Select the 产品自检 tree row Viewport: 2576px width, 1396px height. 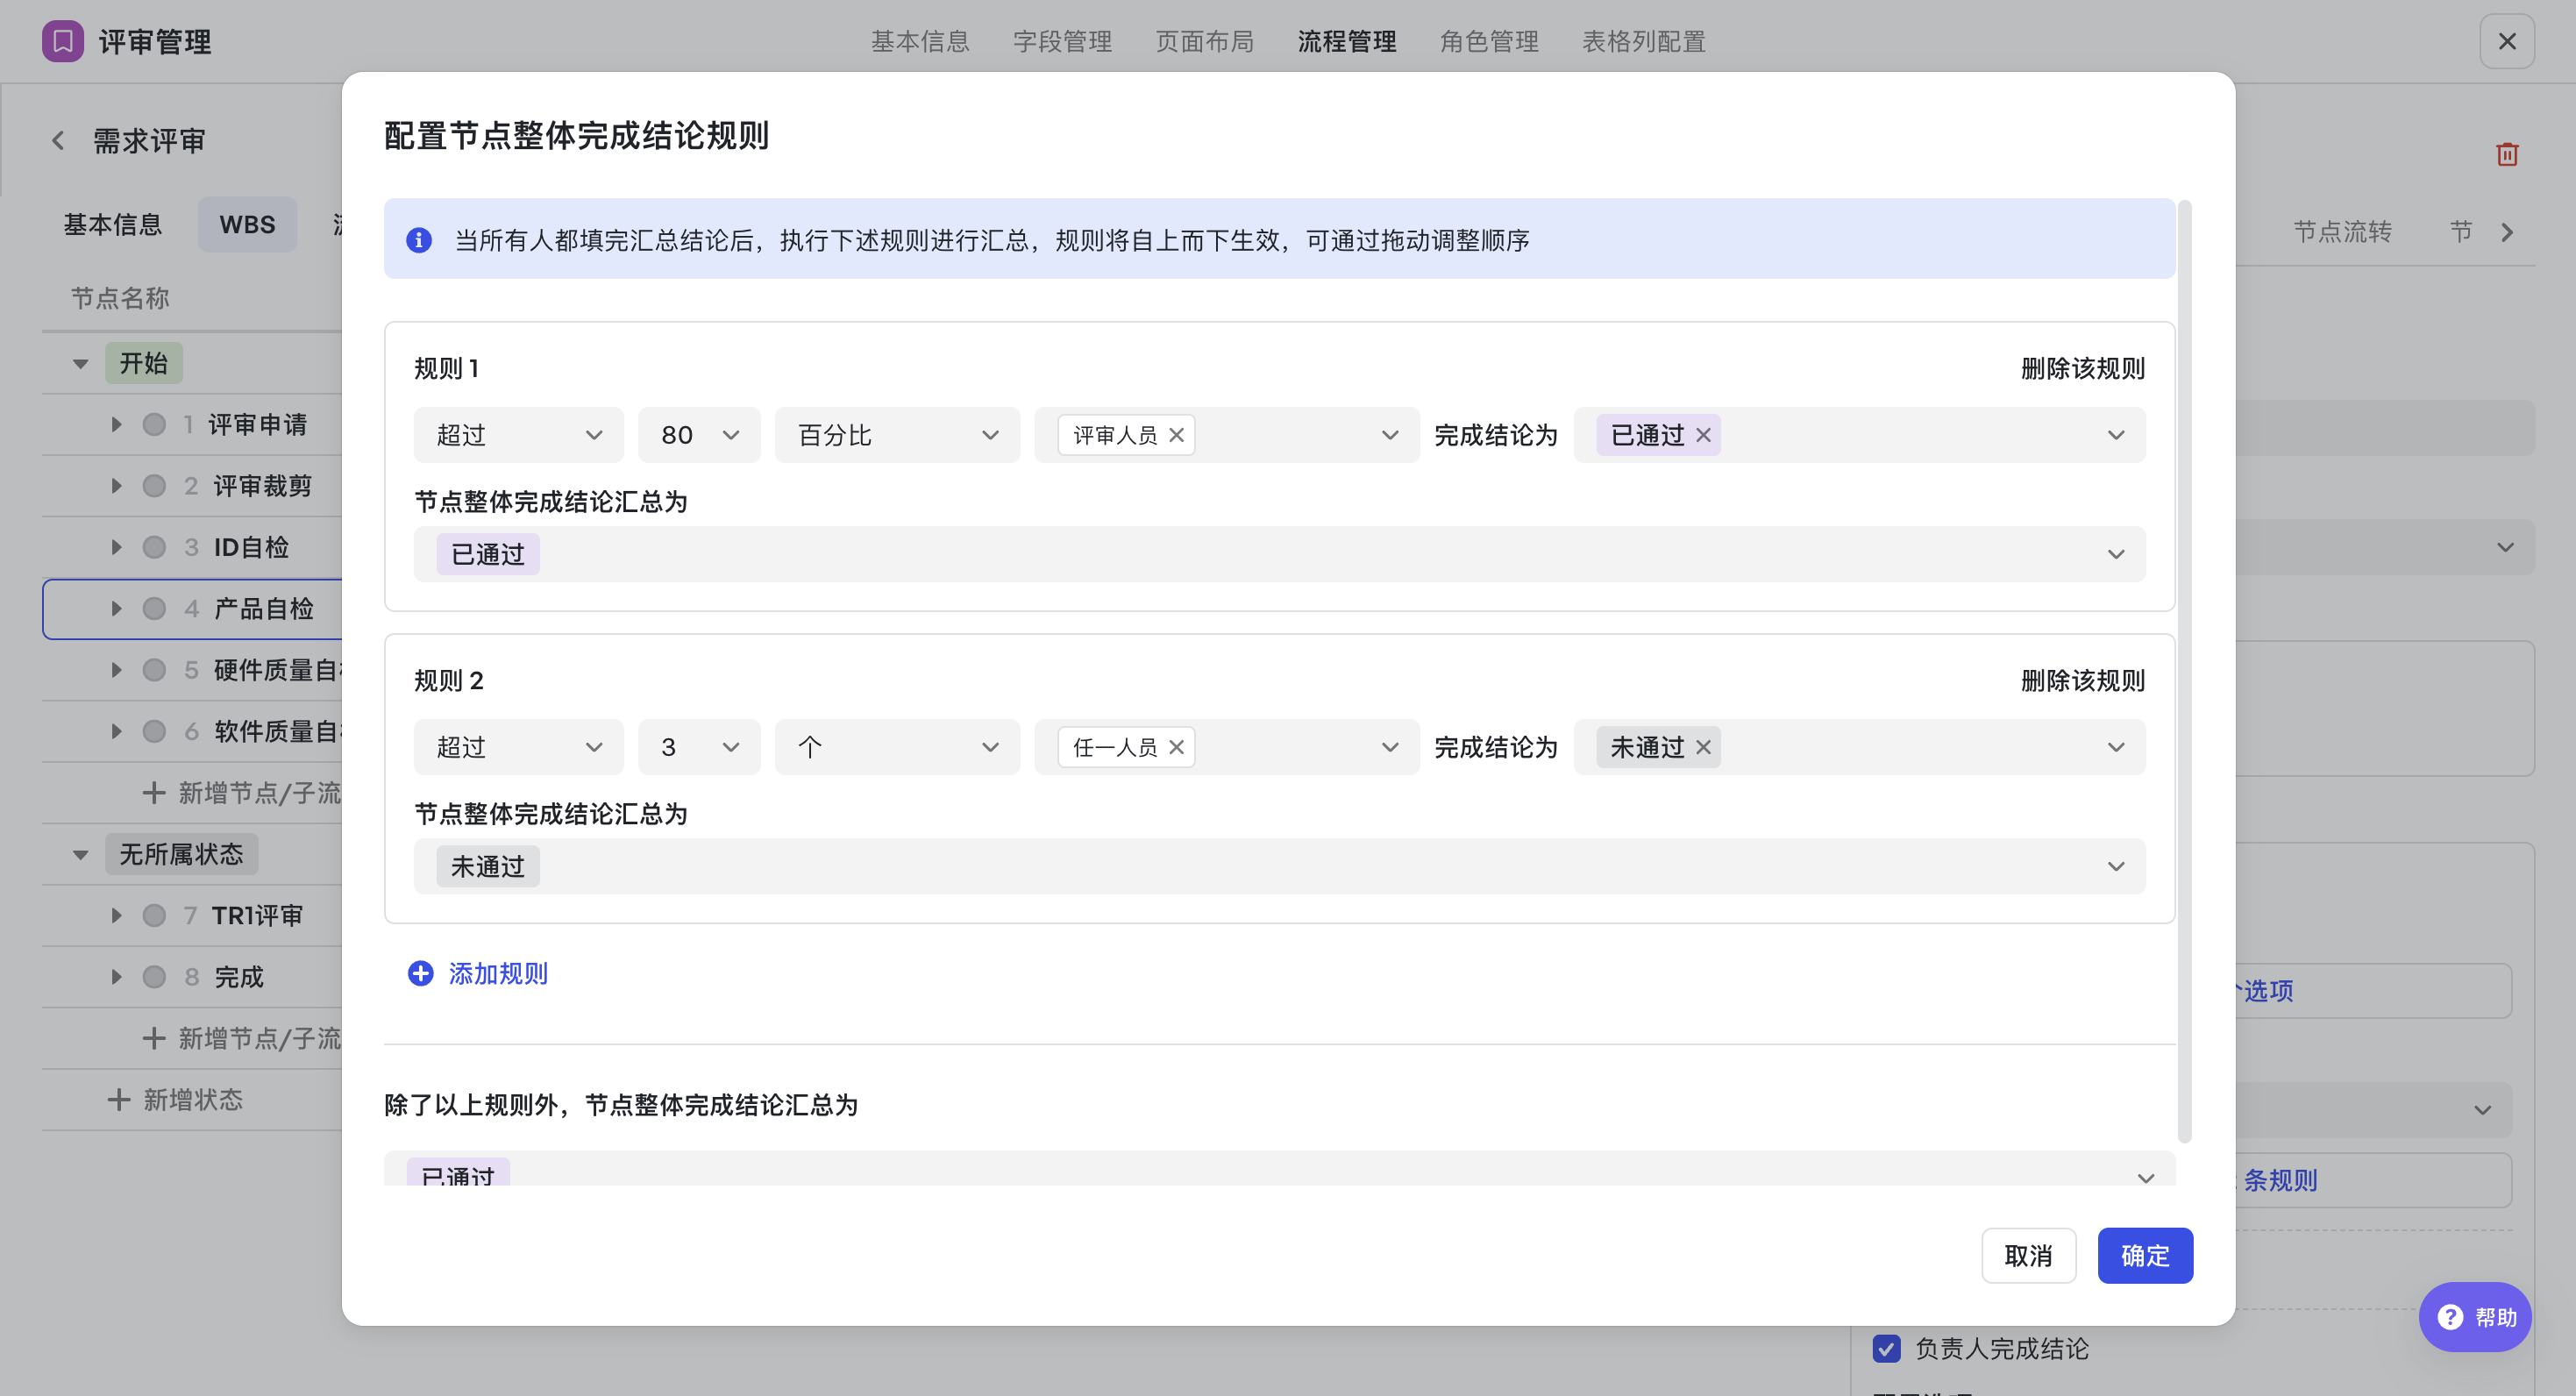[x=193, y=608]
